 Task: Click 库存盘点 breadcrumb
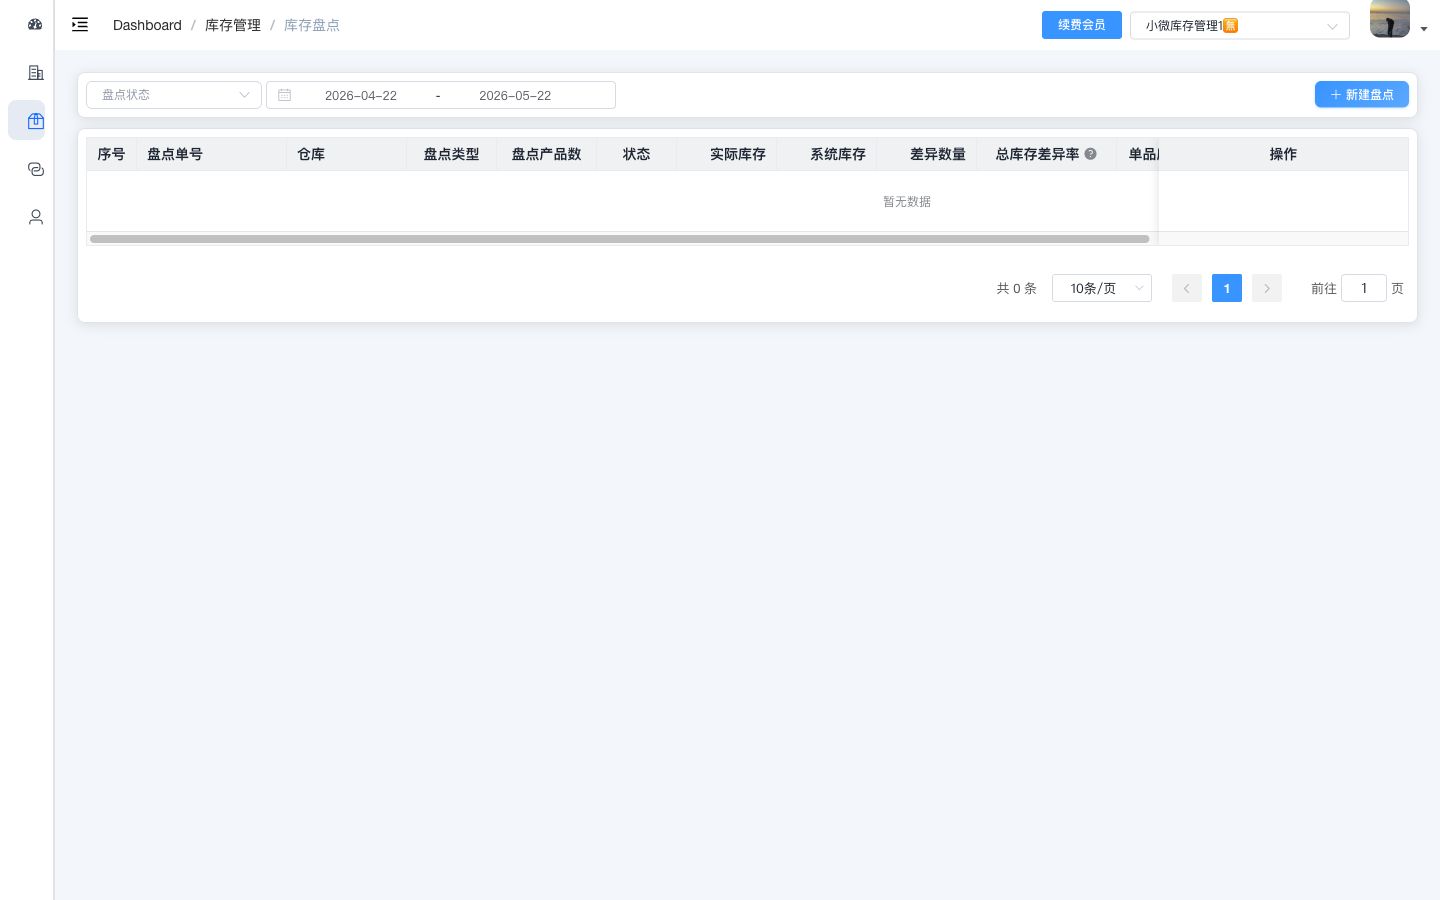[312, 25]
